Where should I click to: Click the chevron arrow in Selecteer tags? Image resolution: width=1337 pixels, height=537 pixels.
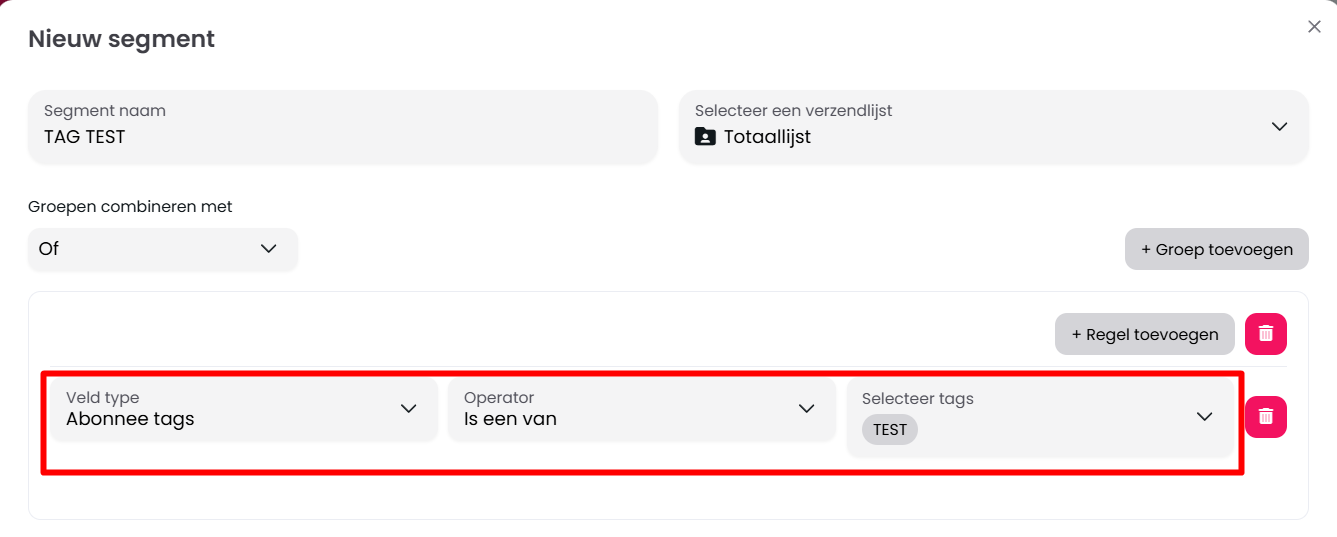tap(1204, 417)
